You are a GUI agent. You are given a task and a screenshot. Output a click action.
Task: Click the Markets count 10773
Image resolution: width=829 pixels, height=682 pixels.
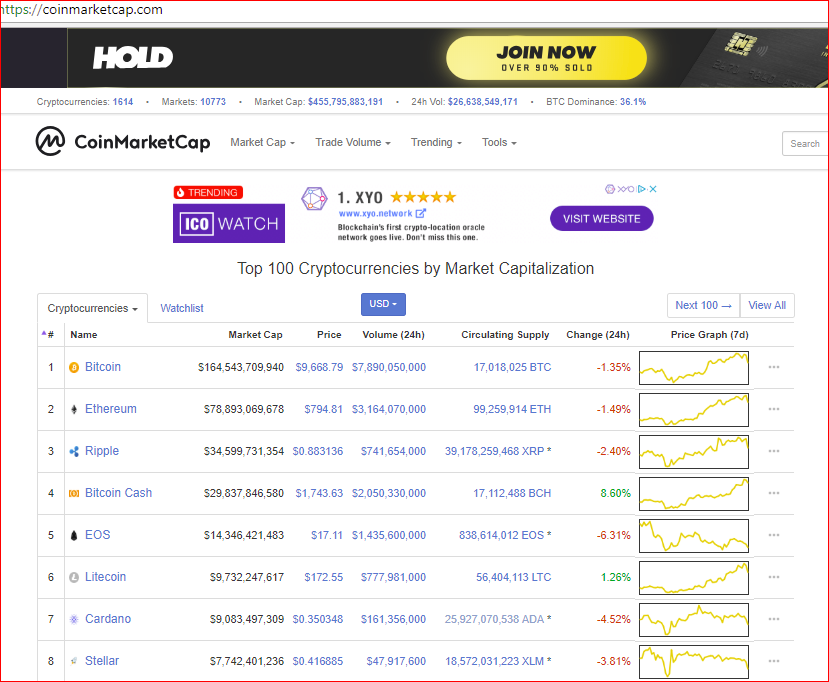213,102
